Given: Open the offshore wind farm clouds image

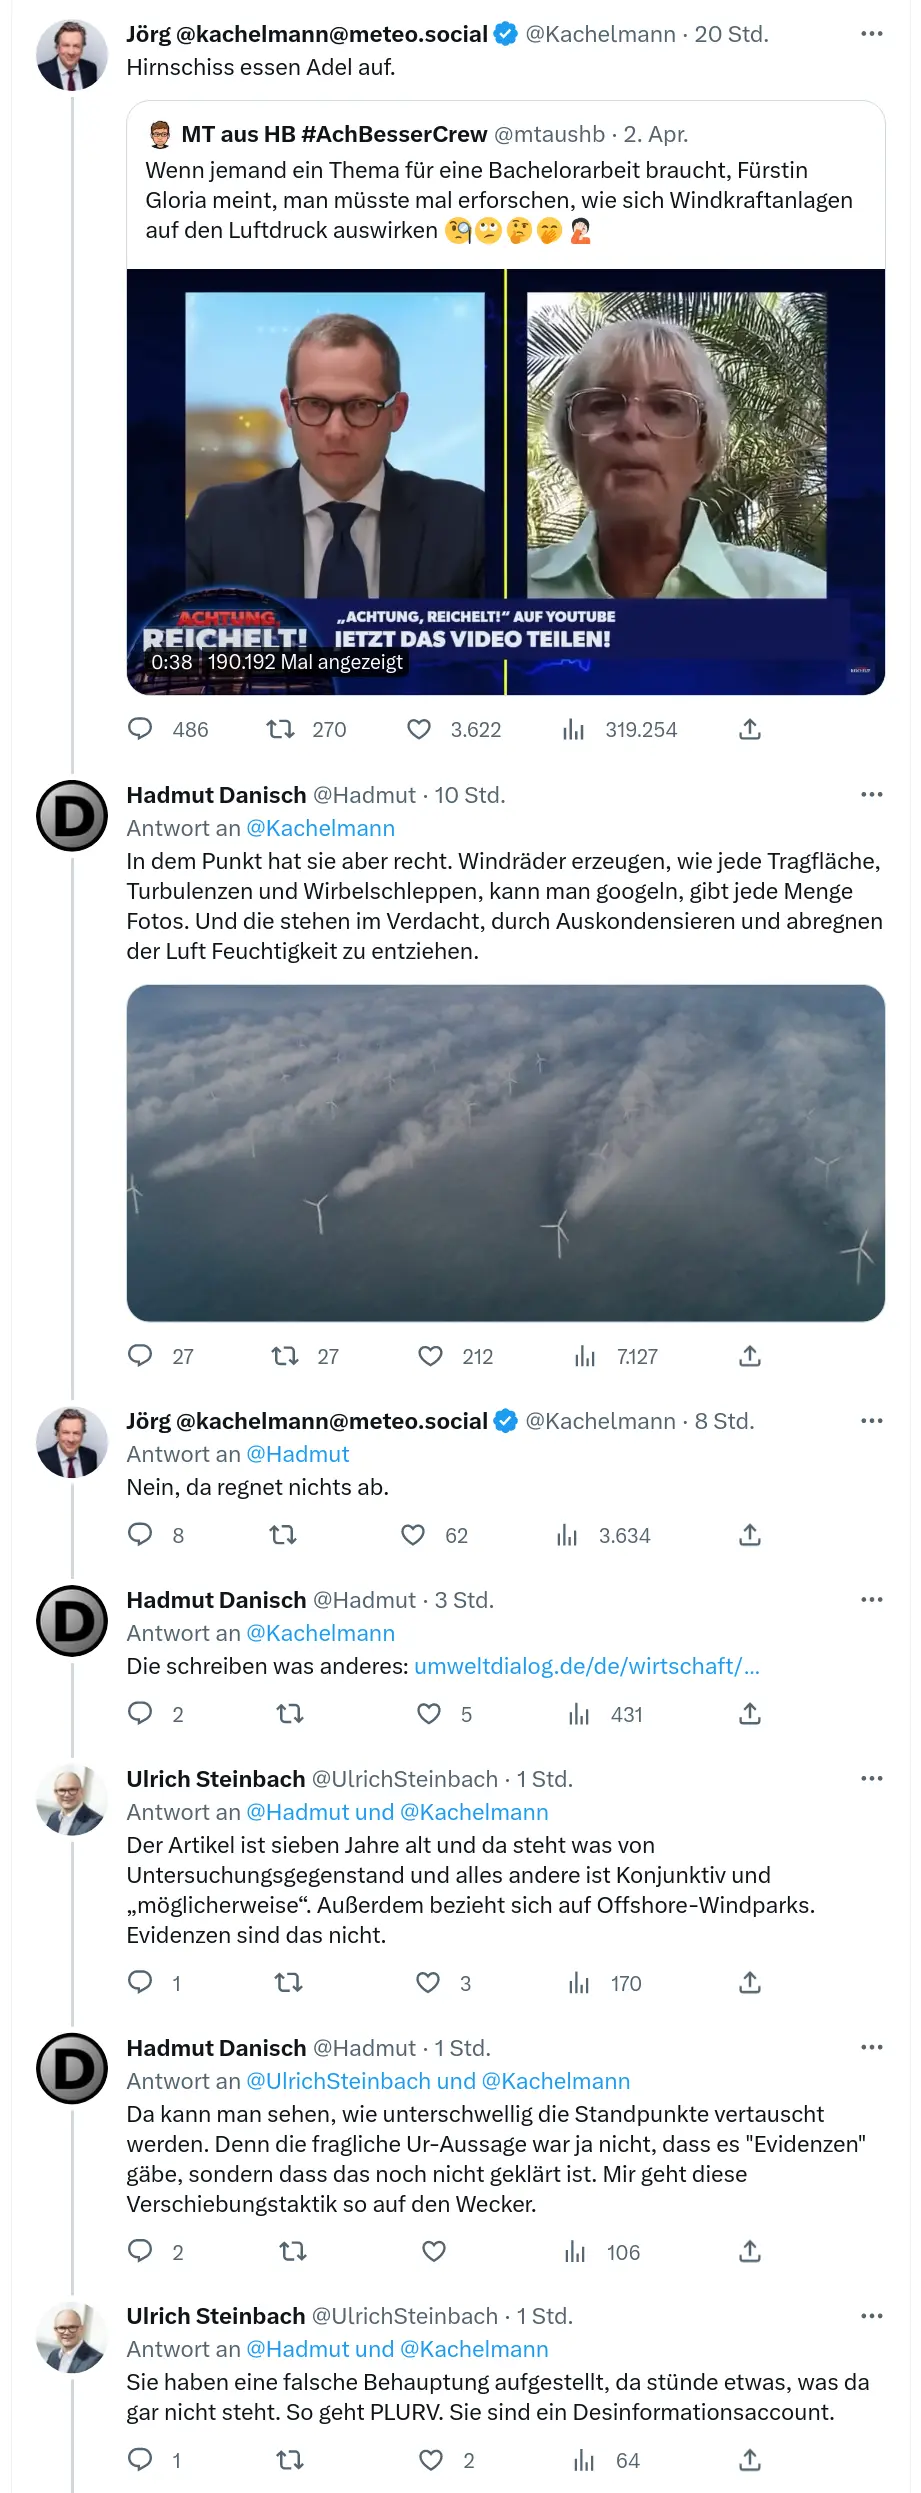Looking at the screenshot, I should pos(506,1153).
